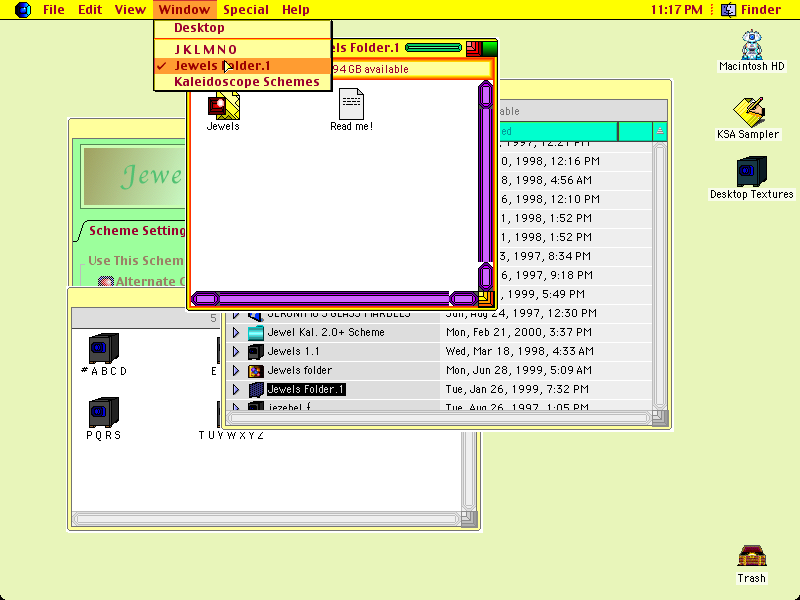This screenshot has width=800, height=600.
Task: Click the menu bar clock showing 11:17 PM
Action: pos(677,10)
